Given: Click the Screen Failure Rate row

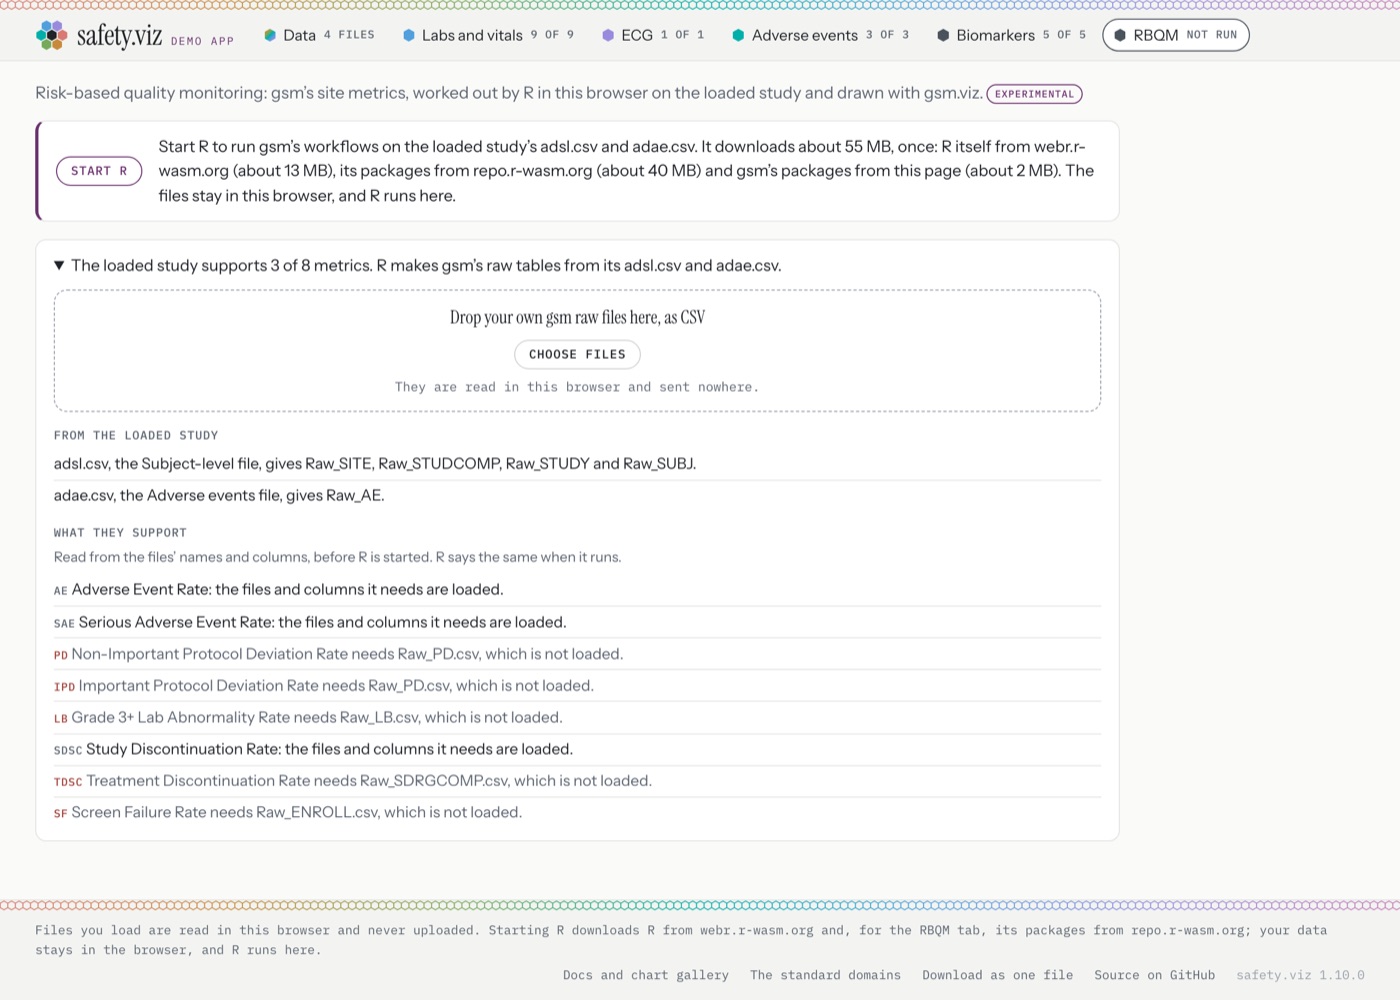Looking at the screenshot, I should pos(577,812).
